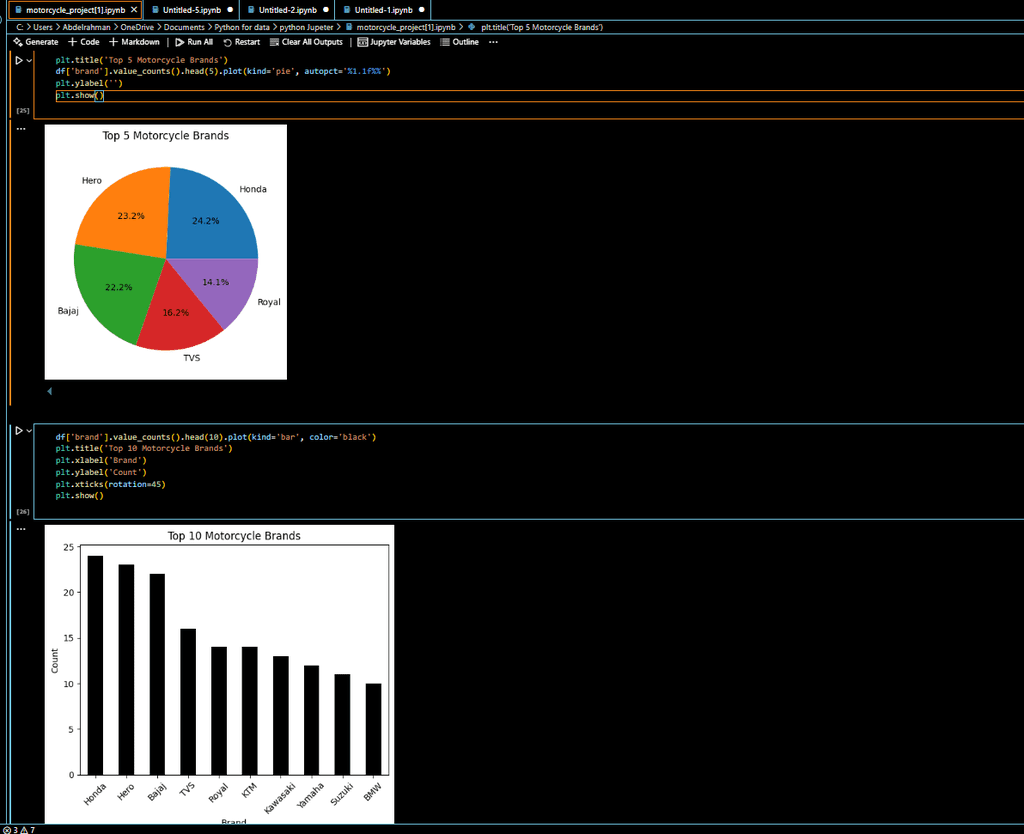This screenshot has width=1024, height=834.
Task: Click the unsaved dot on Untitled-1.ipynb tab
Action: click(x=422, y=10)
